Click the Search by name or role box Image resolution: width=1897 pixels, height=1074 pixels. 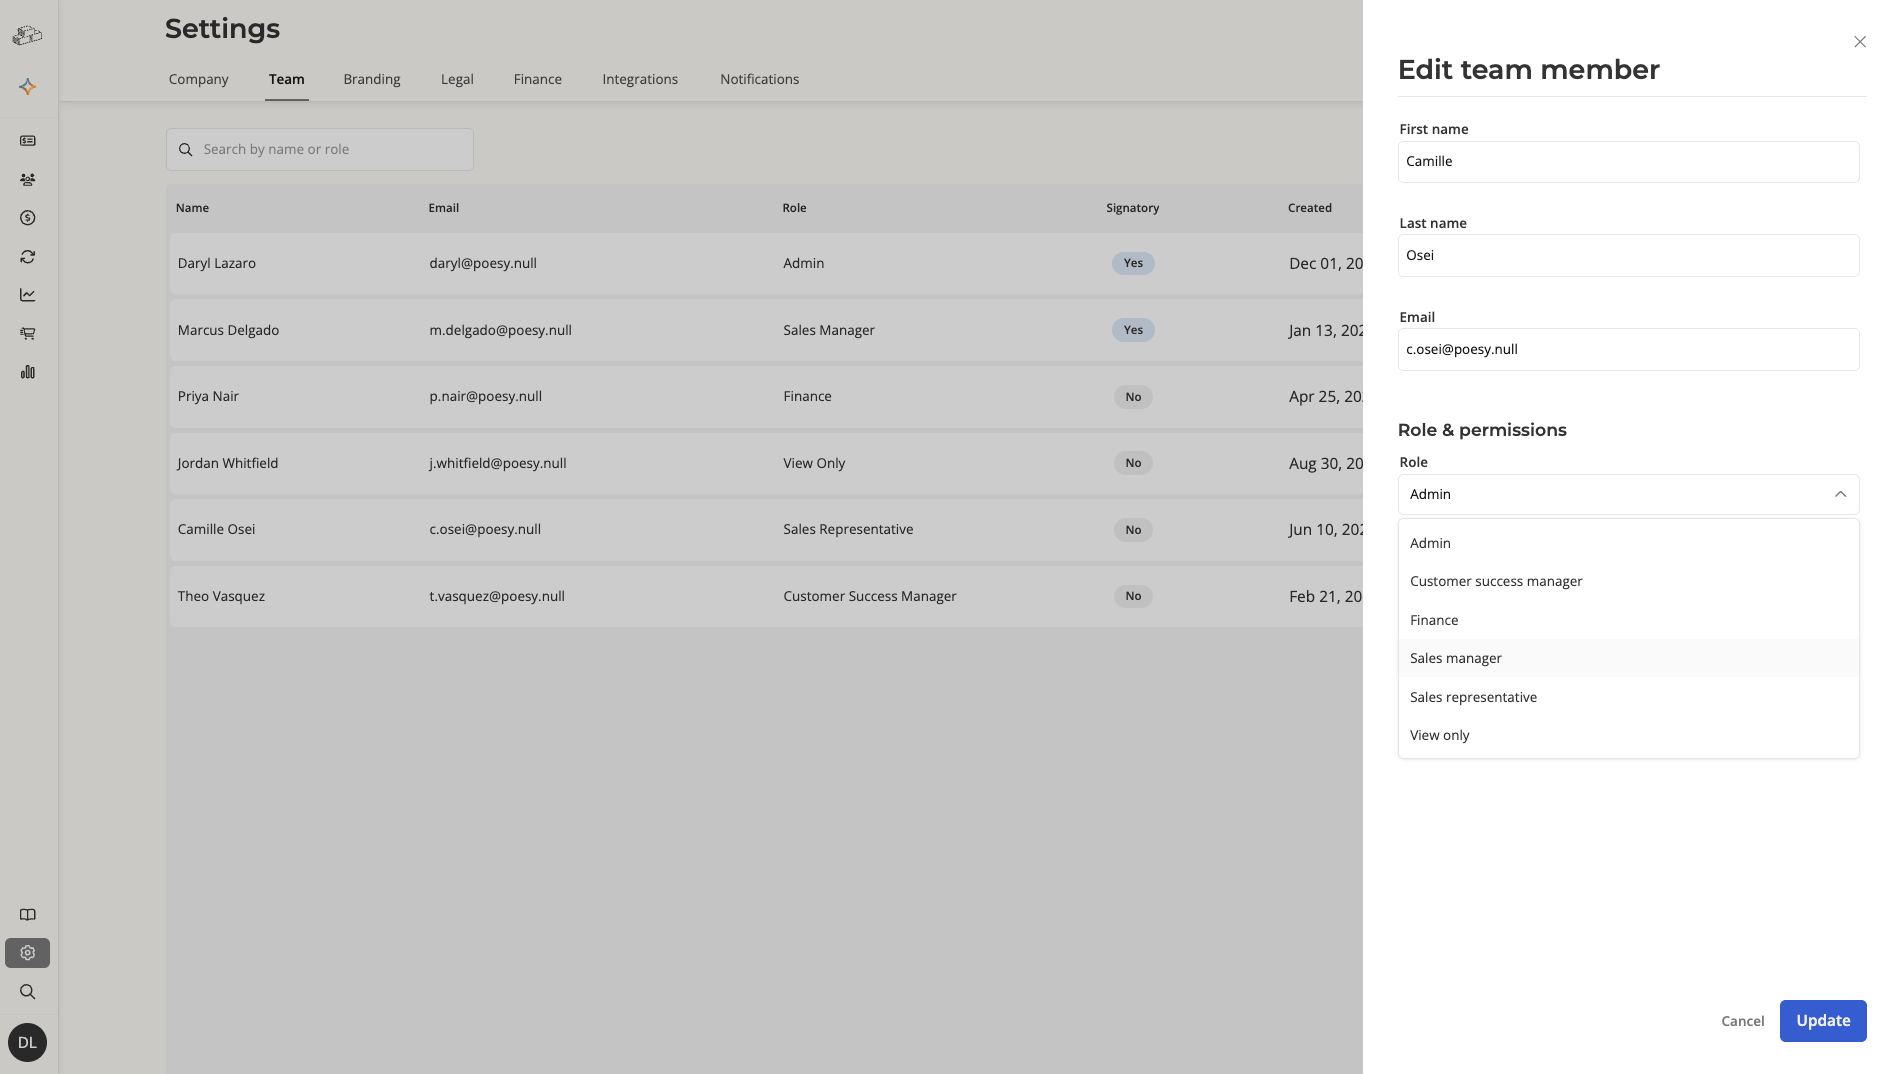click(x=319, y=150)
